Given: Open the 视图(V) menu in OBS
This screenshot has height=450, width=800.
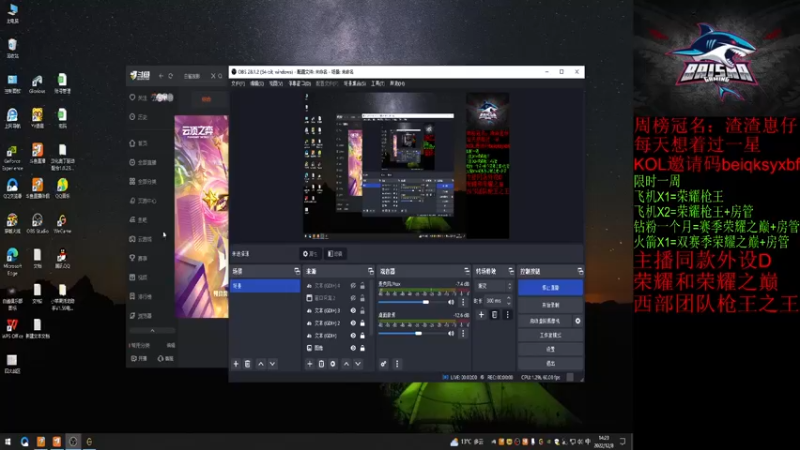Looking at the screenshot, I should coord(276,84).
